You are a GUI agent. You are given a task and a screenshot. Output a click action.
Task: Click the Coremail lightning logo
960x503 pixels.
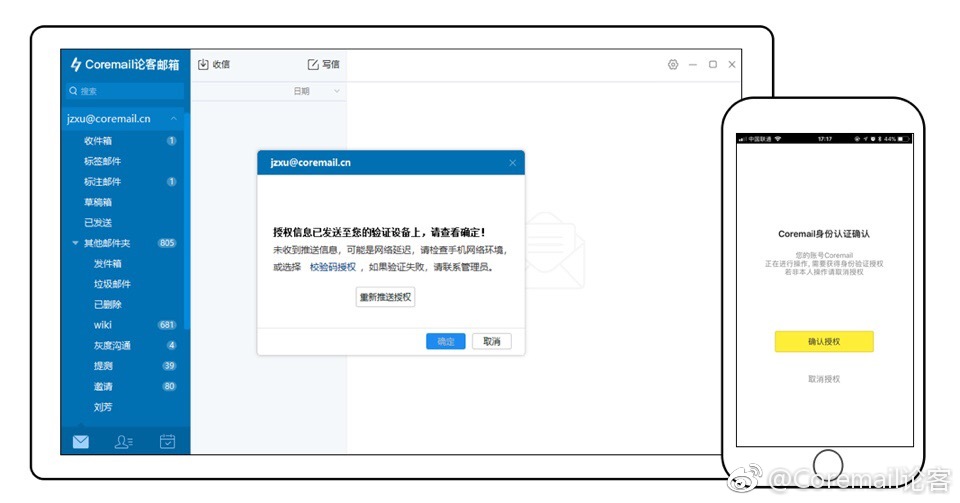pyautogui.click(x=76, y=64)
